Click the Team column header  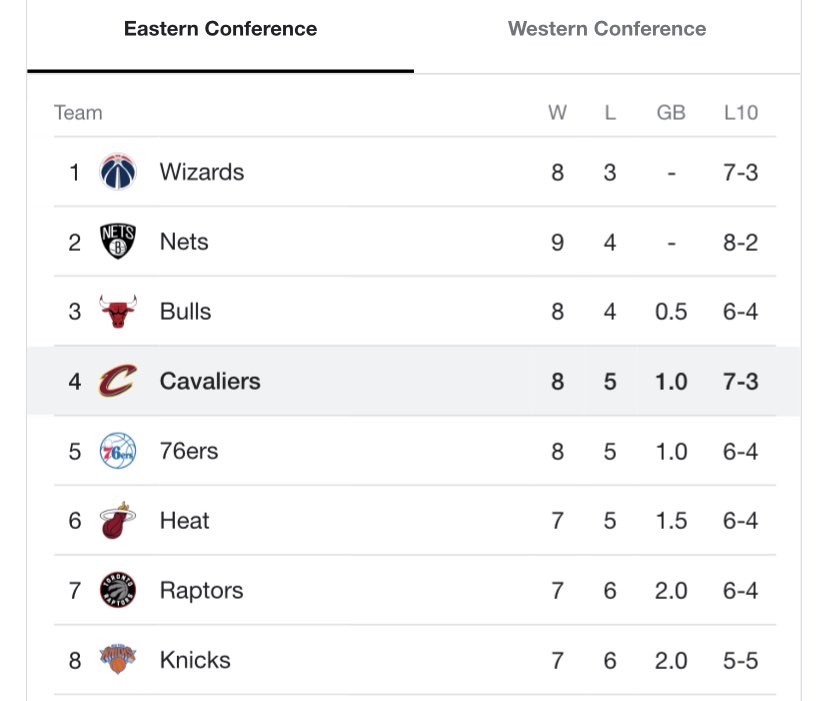(x=78, y=113)
